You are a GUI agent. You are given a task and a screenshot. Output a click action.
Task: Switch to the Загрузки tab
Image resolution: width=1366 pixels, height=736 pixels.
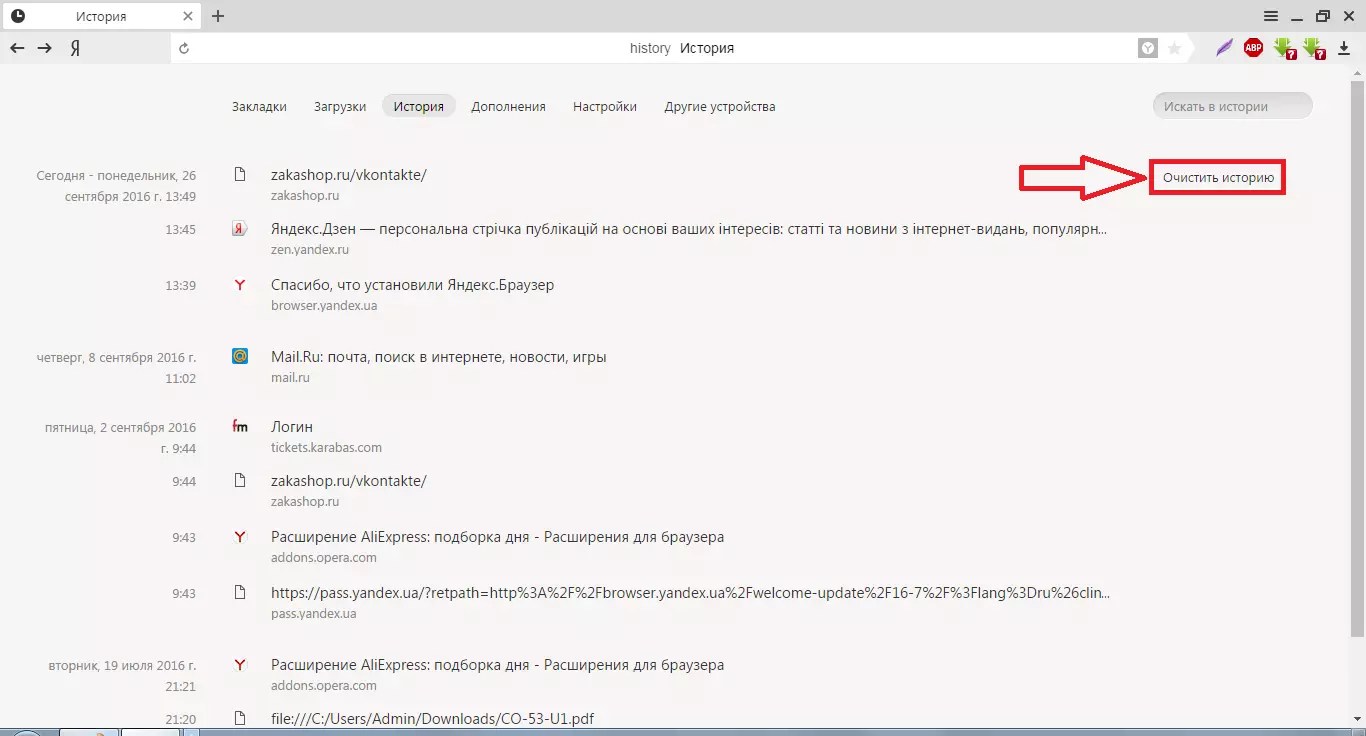(x=340, y=107)
